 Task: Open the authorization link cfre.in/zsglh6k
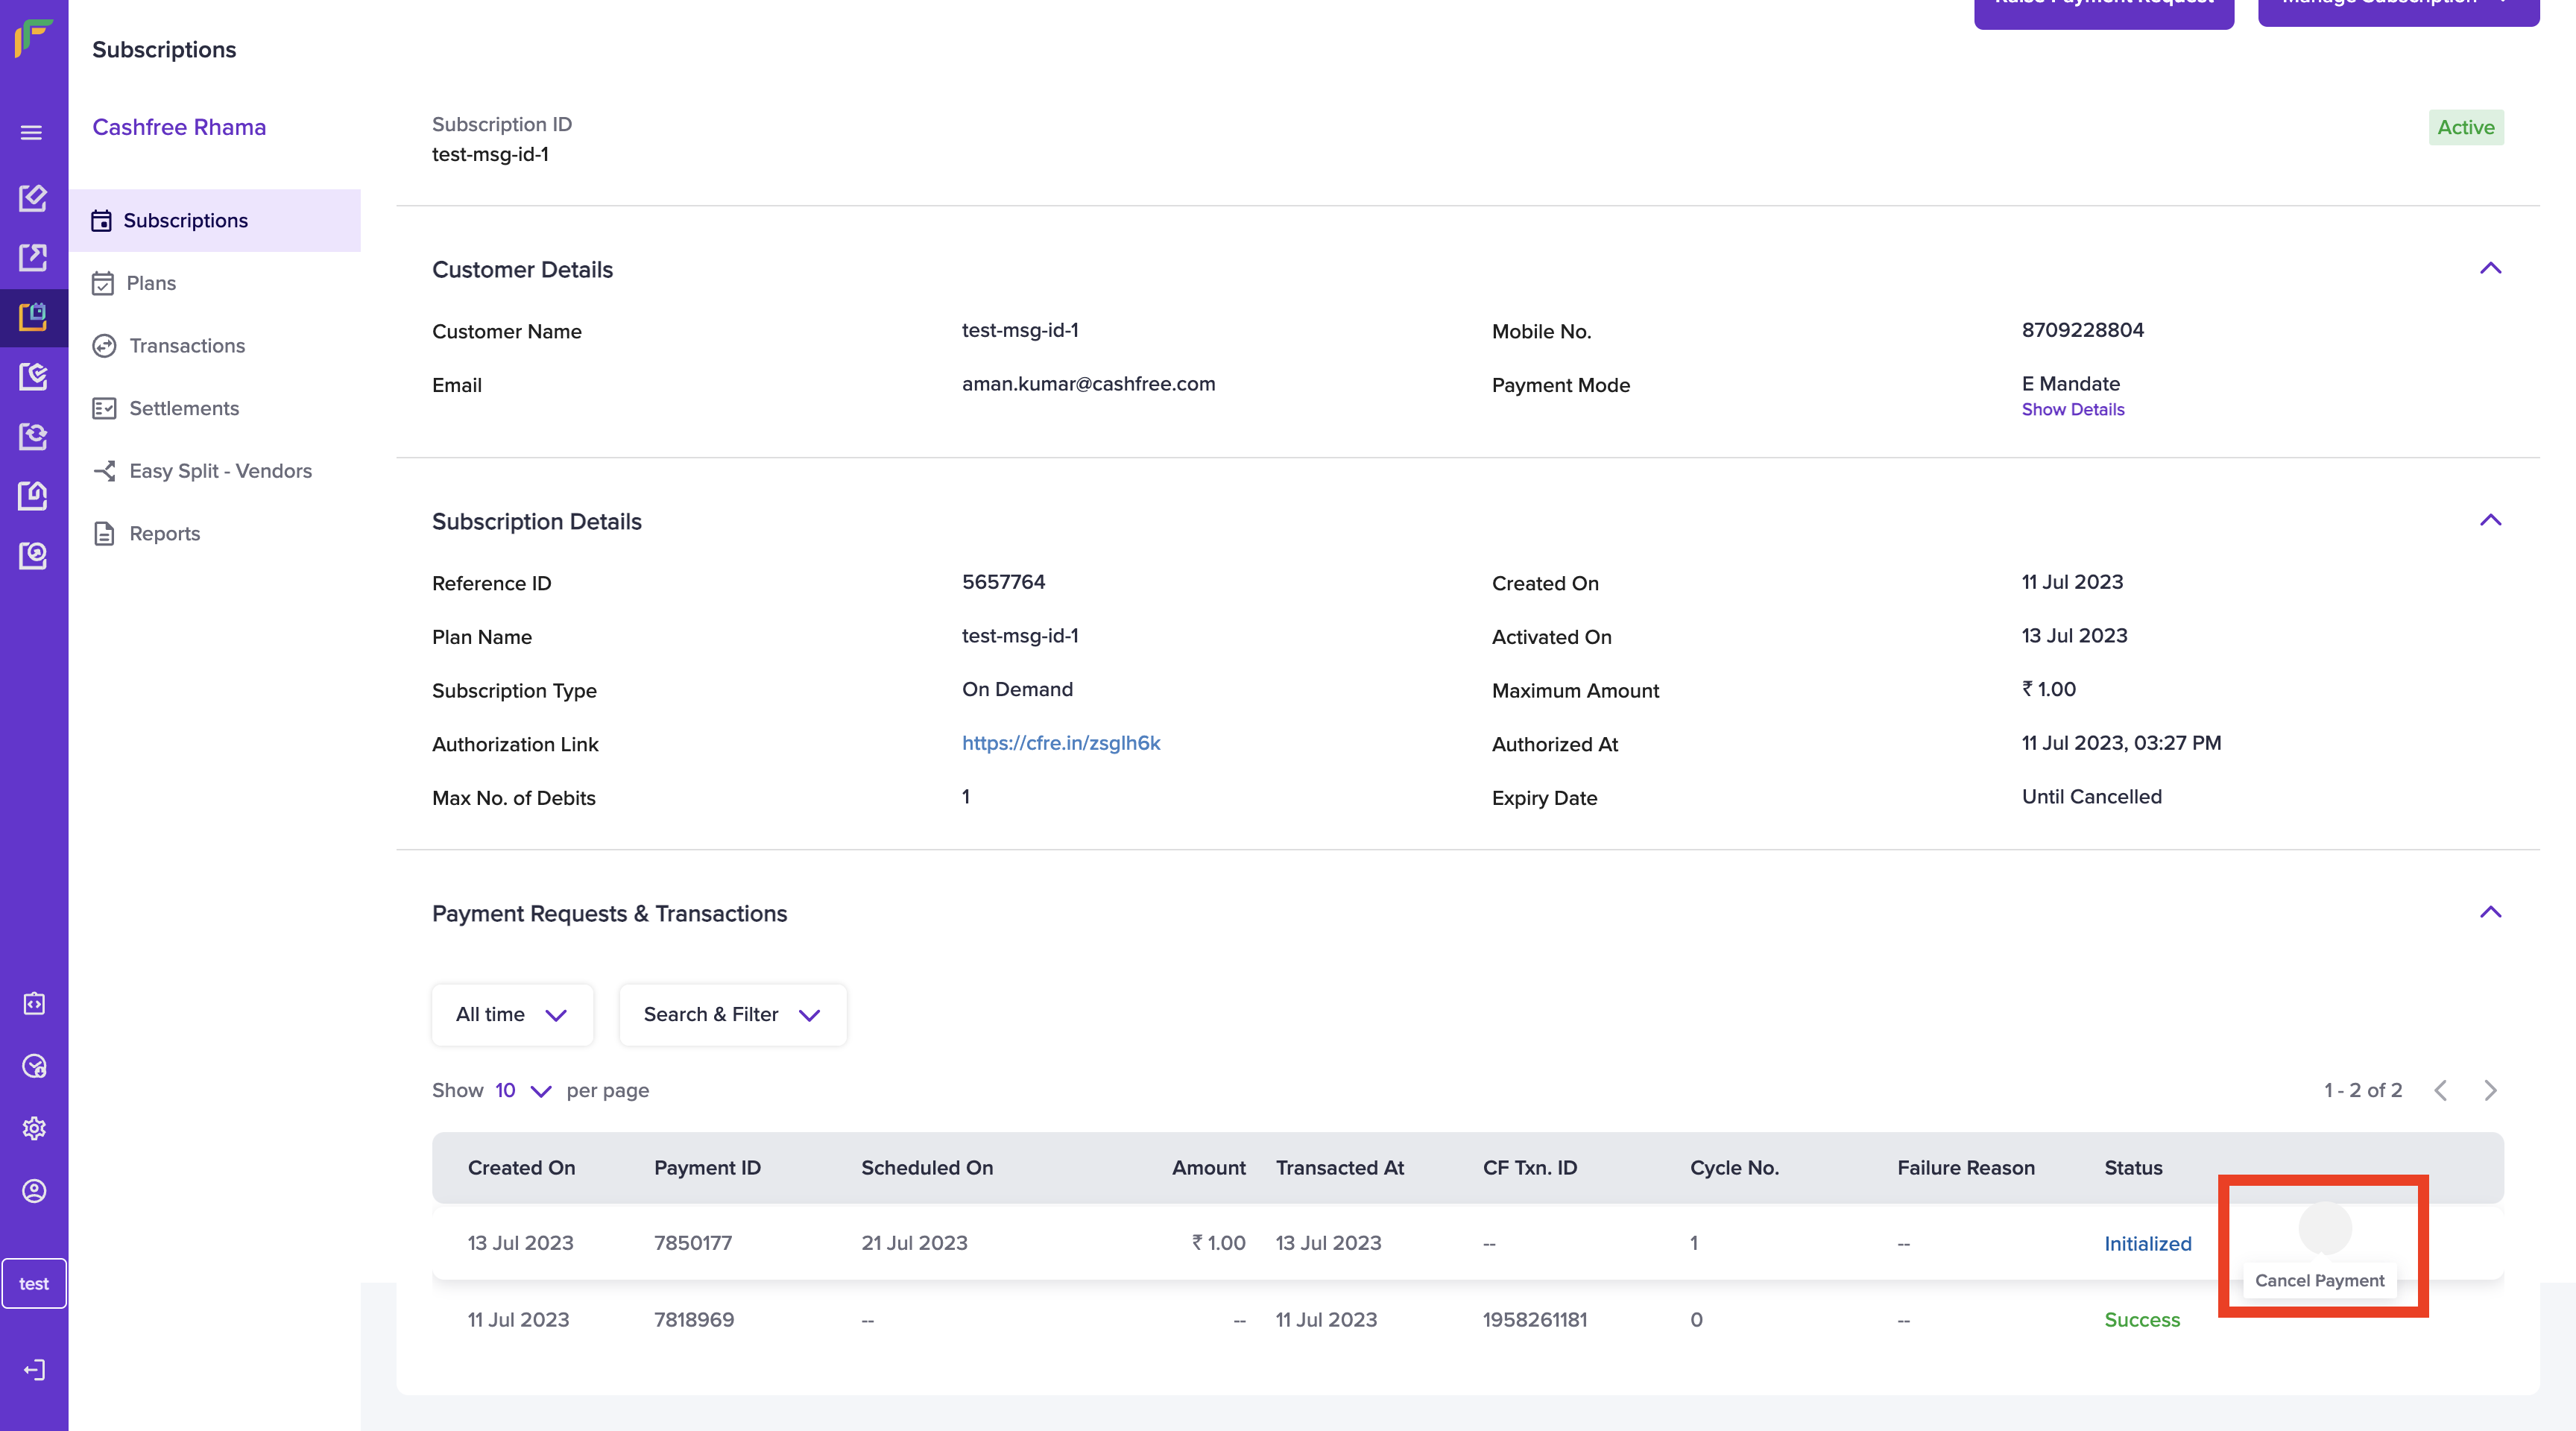(x=1060, y=743)
